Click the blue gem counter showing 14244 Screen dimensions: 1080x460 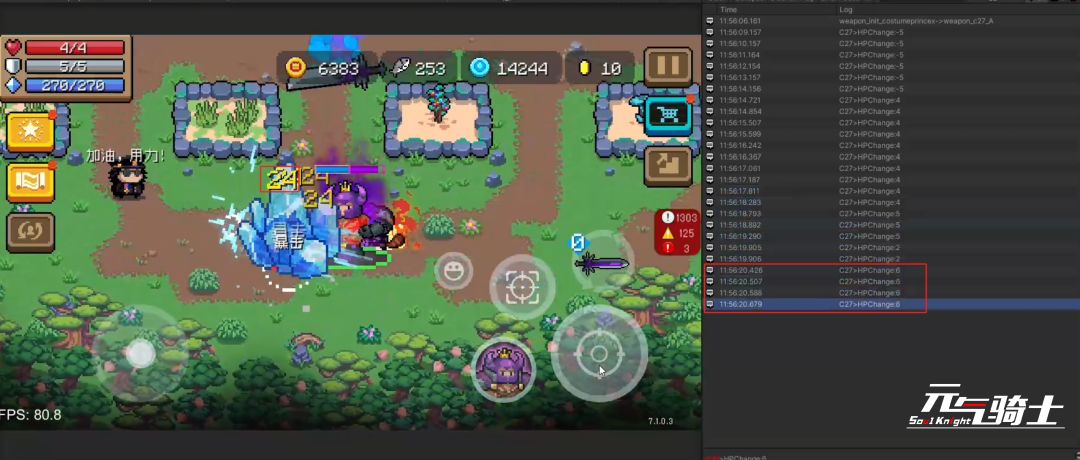coord(508,68)
